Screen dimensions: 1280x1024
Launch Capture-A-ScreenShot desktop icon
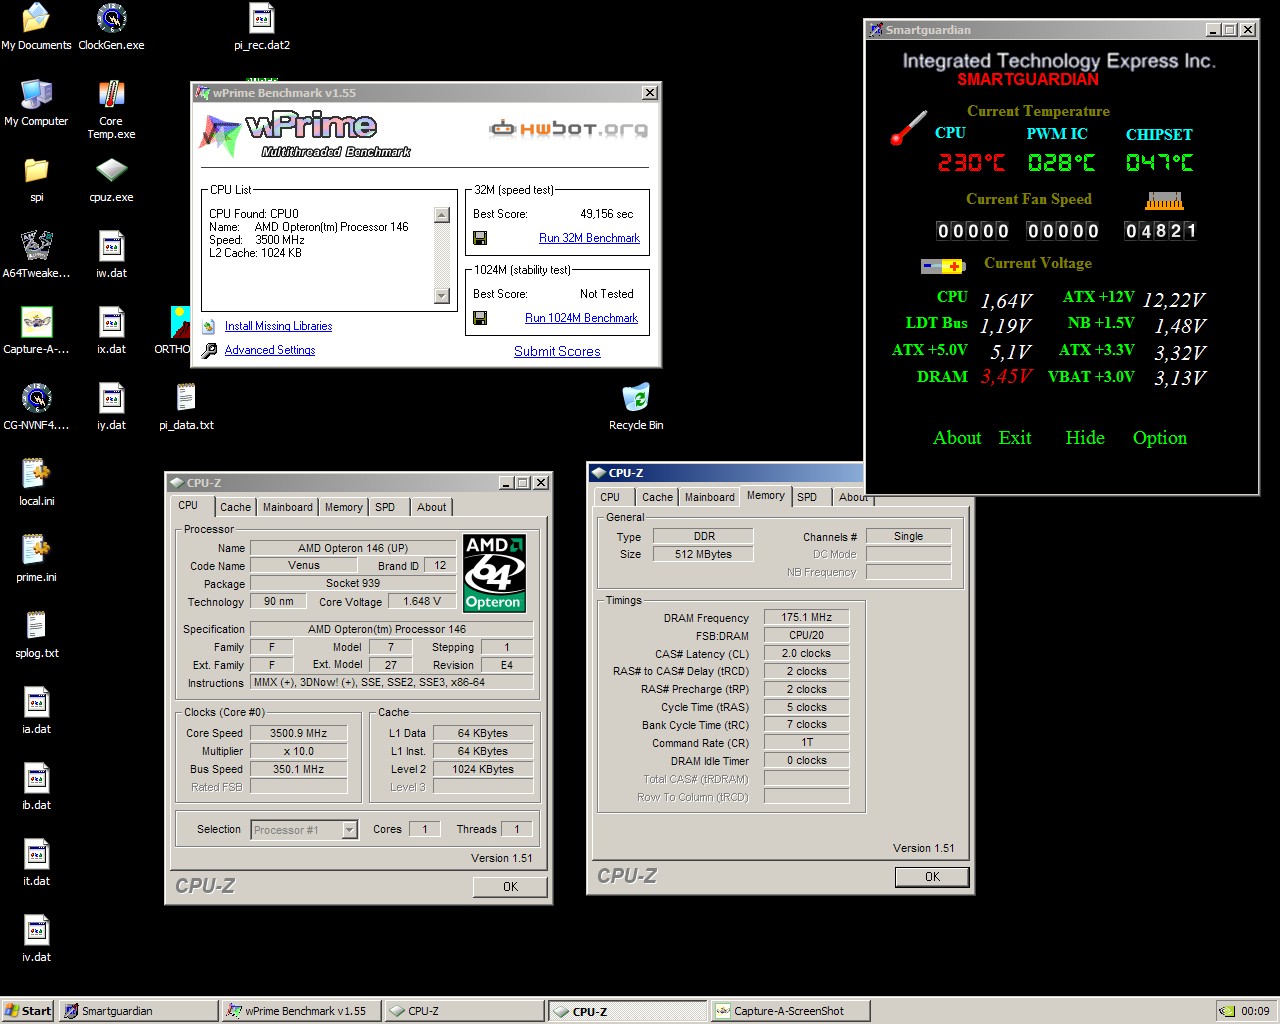(36, 331)
